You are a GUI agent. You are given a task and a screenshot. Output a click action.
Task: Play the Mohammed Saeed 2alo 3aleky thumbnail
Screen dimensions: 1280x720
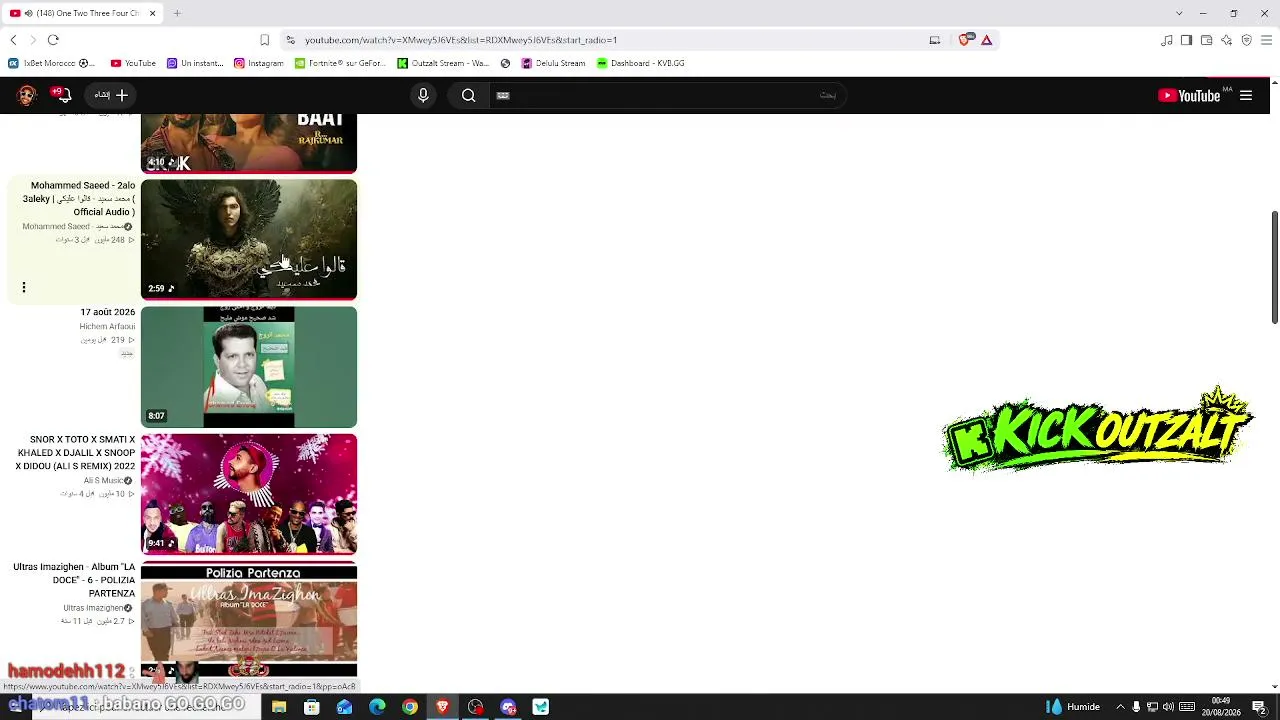(x=249, y=240)
